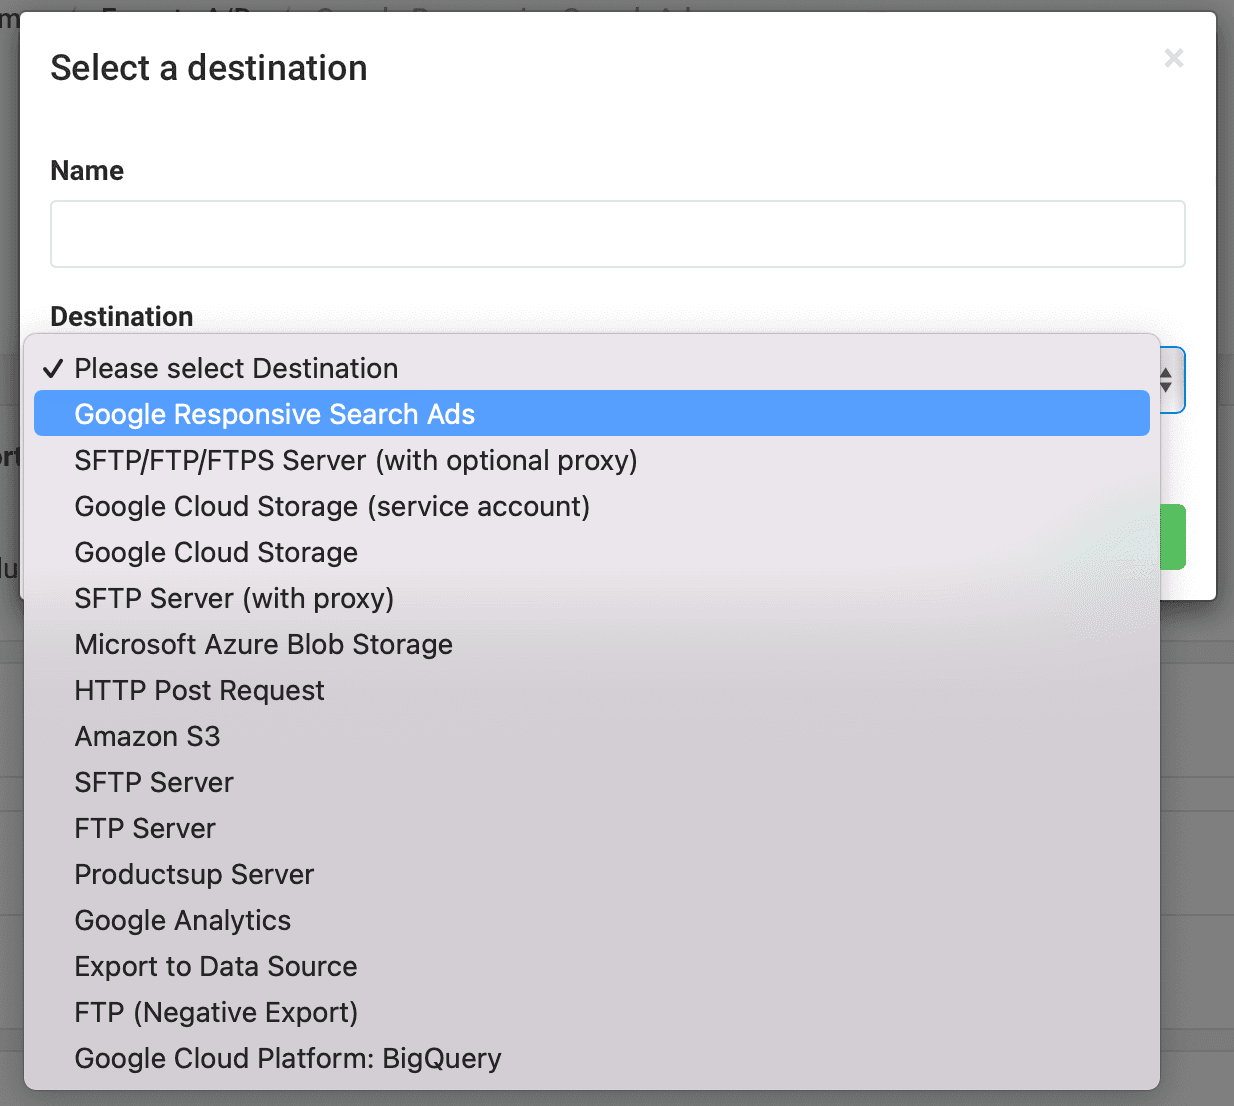Pick the plain SFTP Server option
Image resolution: width=1234 pixels, height=1106 pixels.
pyautogui.click(x=154, y=782)
